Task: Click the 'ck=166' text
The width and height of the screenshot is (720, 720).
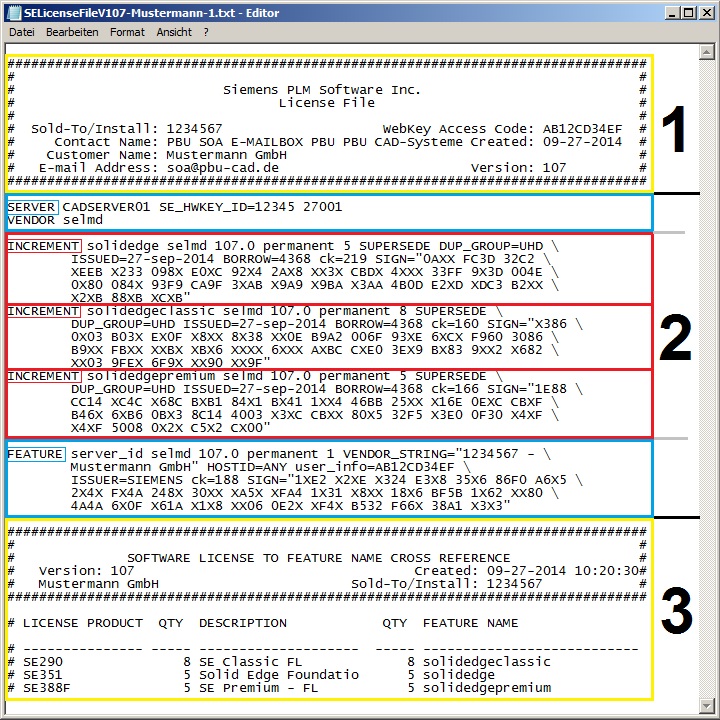Action: coord(455,389)
